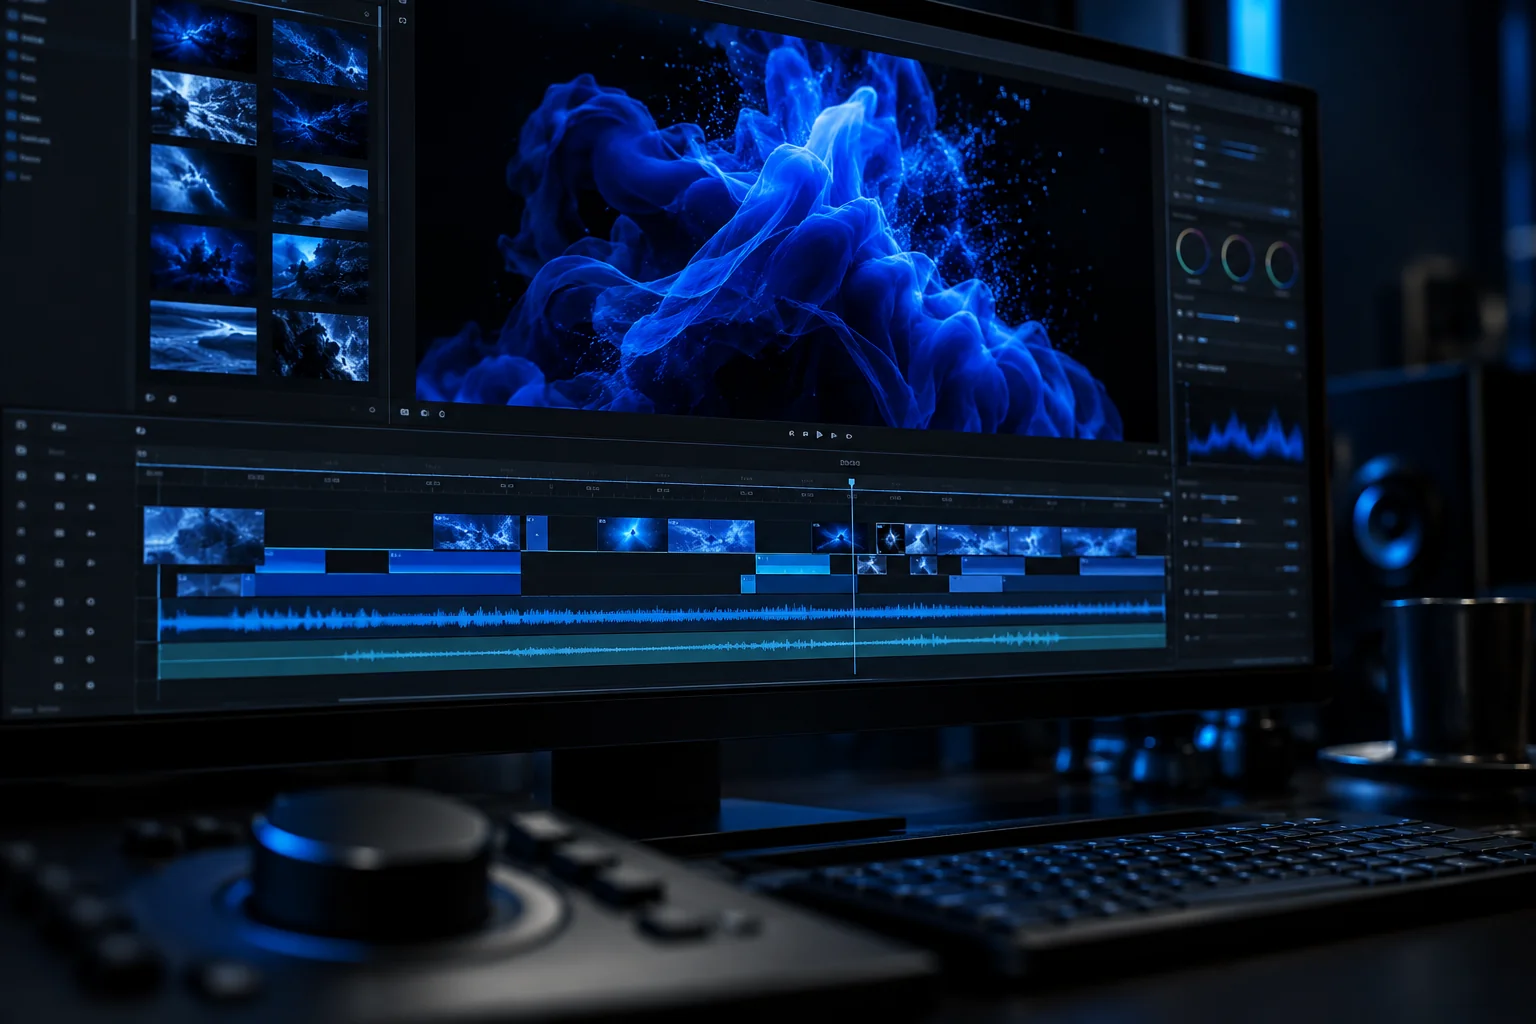
Task: Adjust the middle color wheel in the grading panel
Action: tap(1237, 258)
